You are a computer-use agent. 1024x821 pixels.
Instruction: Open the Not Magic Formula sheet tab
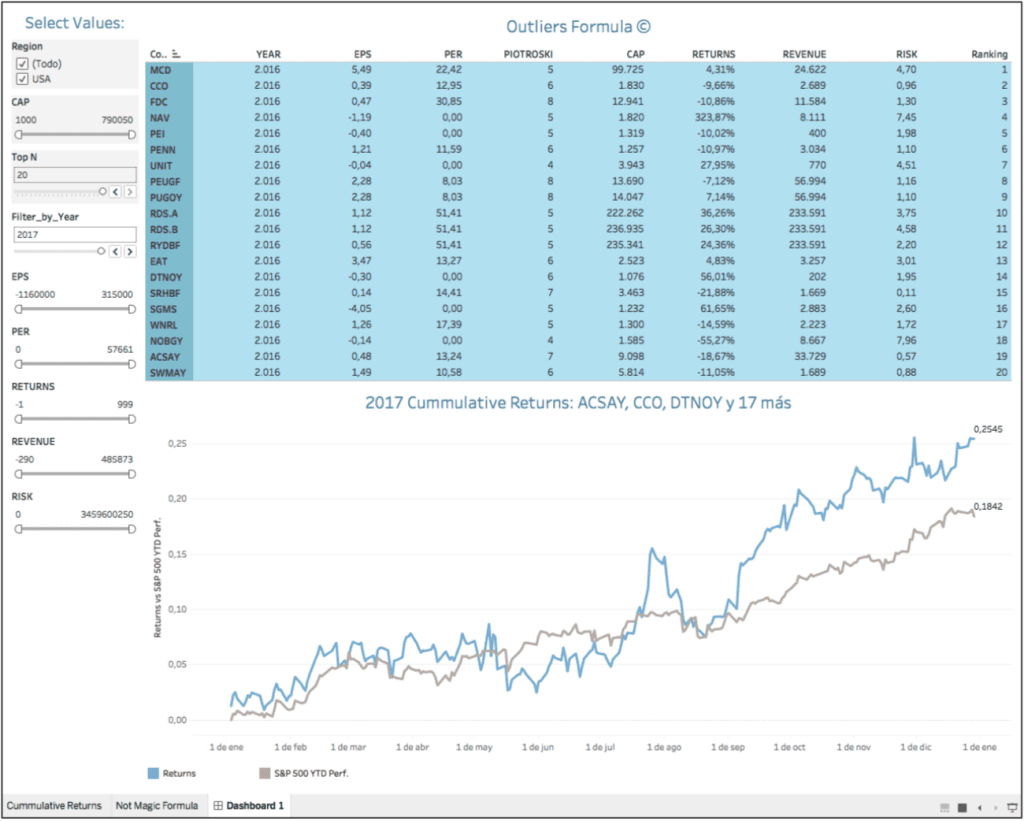pos(157,806)
